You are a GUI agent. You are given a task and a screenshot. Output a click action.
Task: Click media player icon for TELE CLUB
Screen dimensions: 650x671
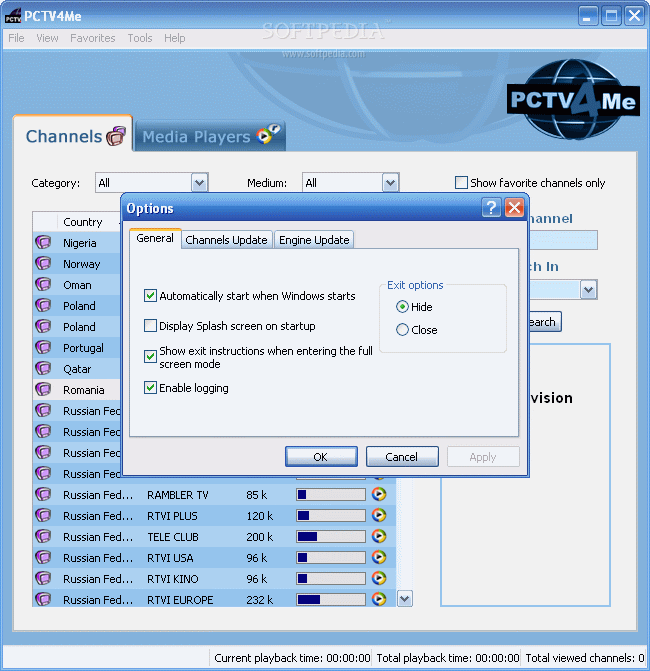(379, 536)
